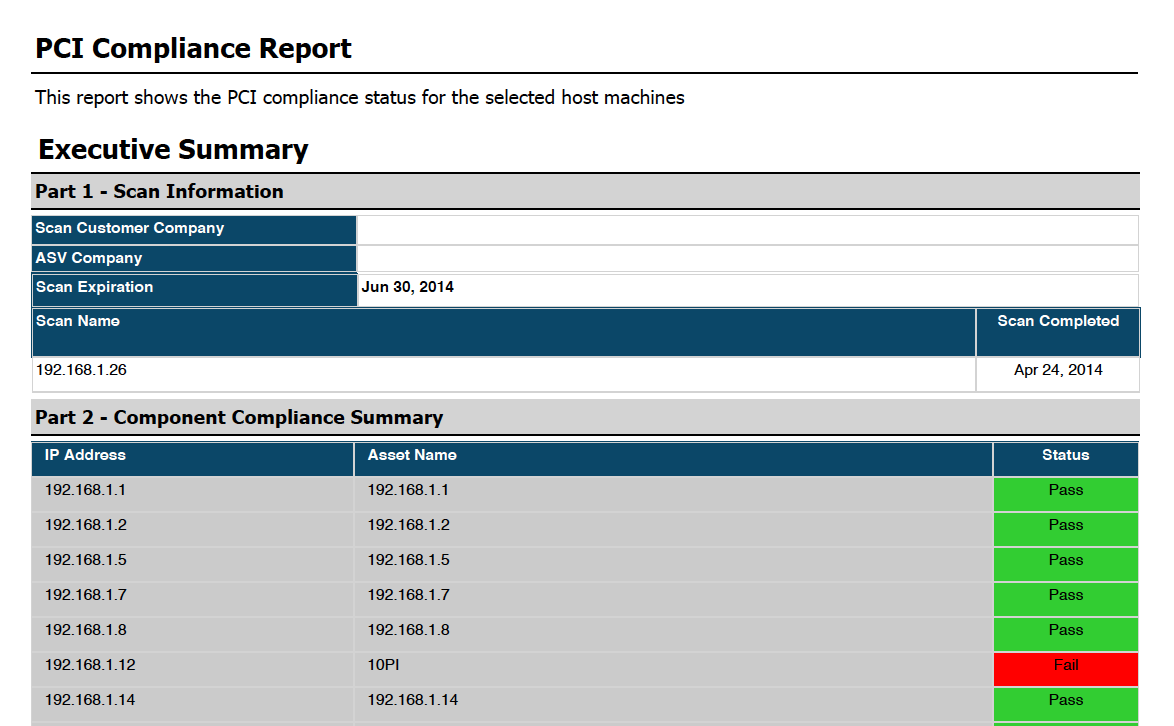Select the Scan Expiration date Jun 30, 2014
1174x726 pixels.
point(407,288)
